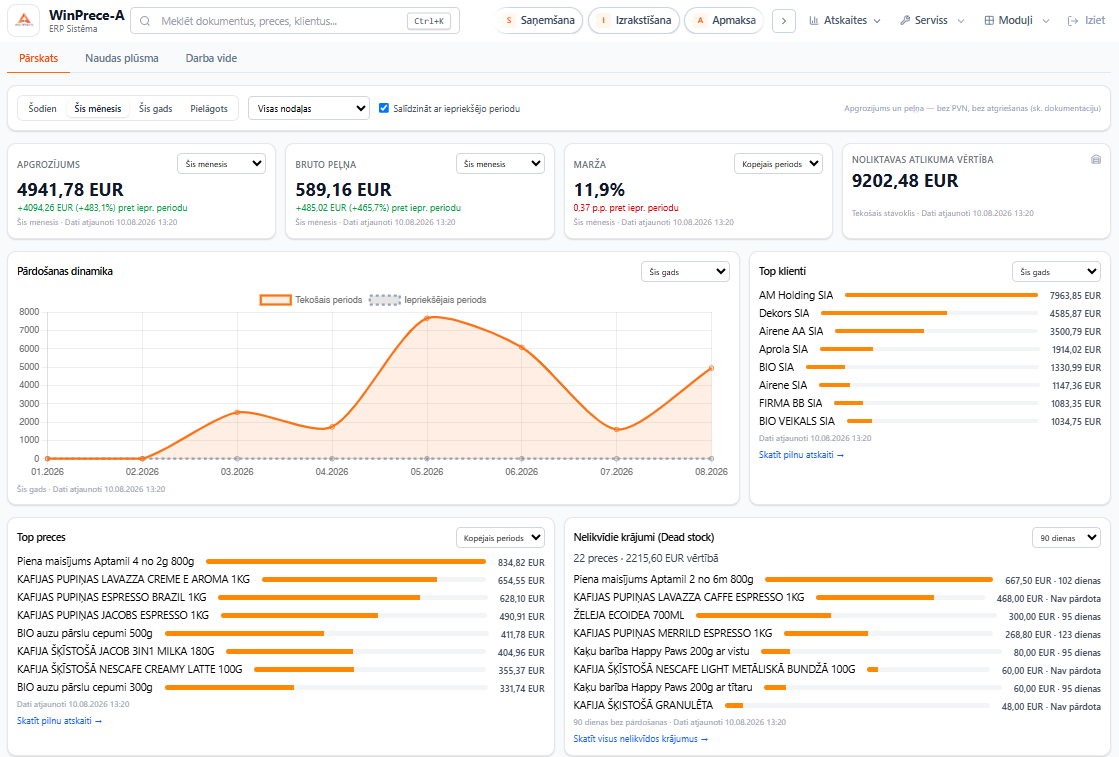Click Aprola SIA client row
The height and width of the screenshot is (757, 1119).
coord(929,349)
